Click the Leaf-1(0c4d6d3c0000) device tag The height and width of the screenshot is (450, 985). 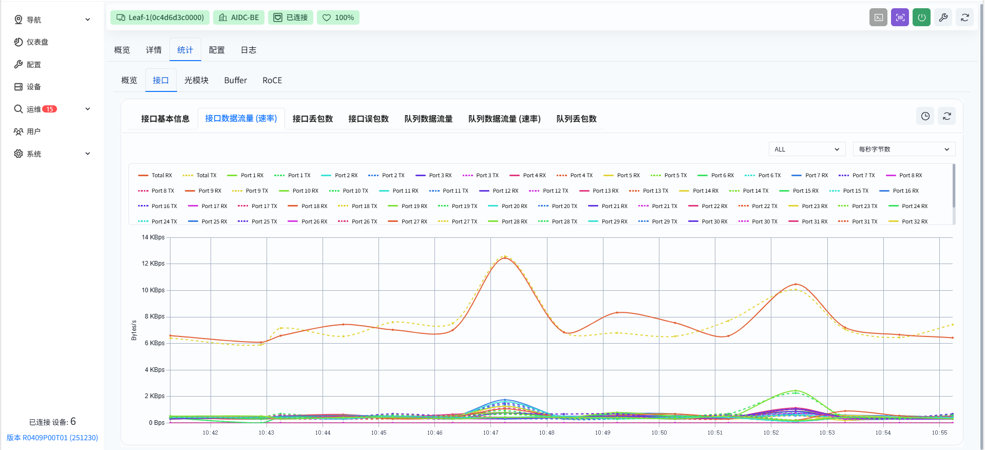[x=160, y=18]
